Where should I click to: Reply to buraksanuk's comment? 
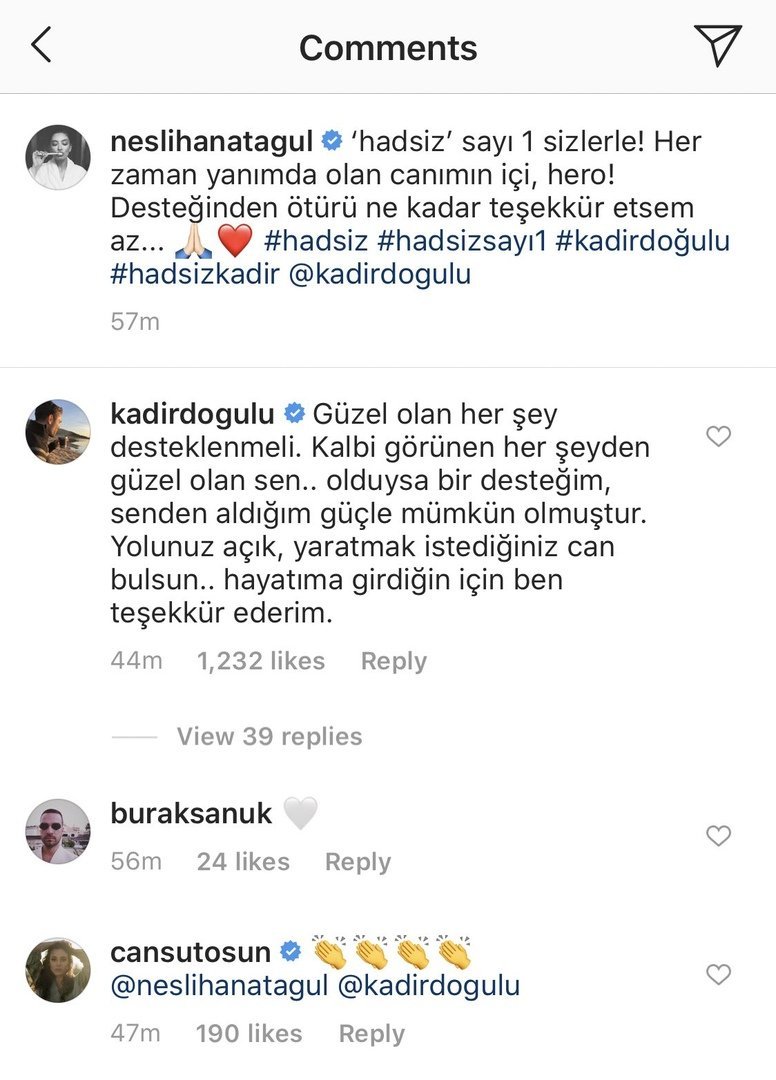[358, 862]
